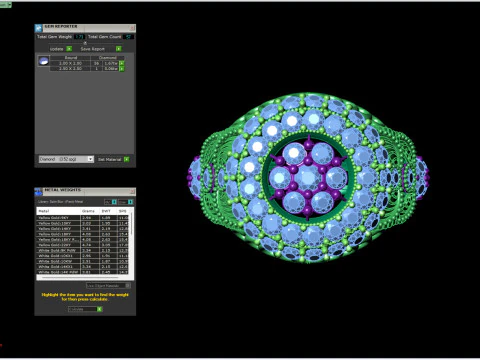Click the green Update button icon

[69, 49]
